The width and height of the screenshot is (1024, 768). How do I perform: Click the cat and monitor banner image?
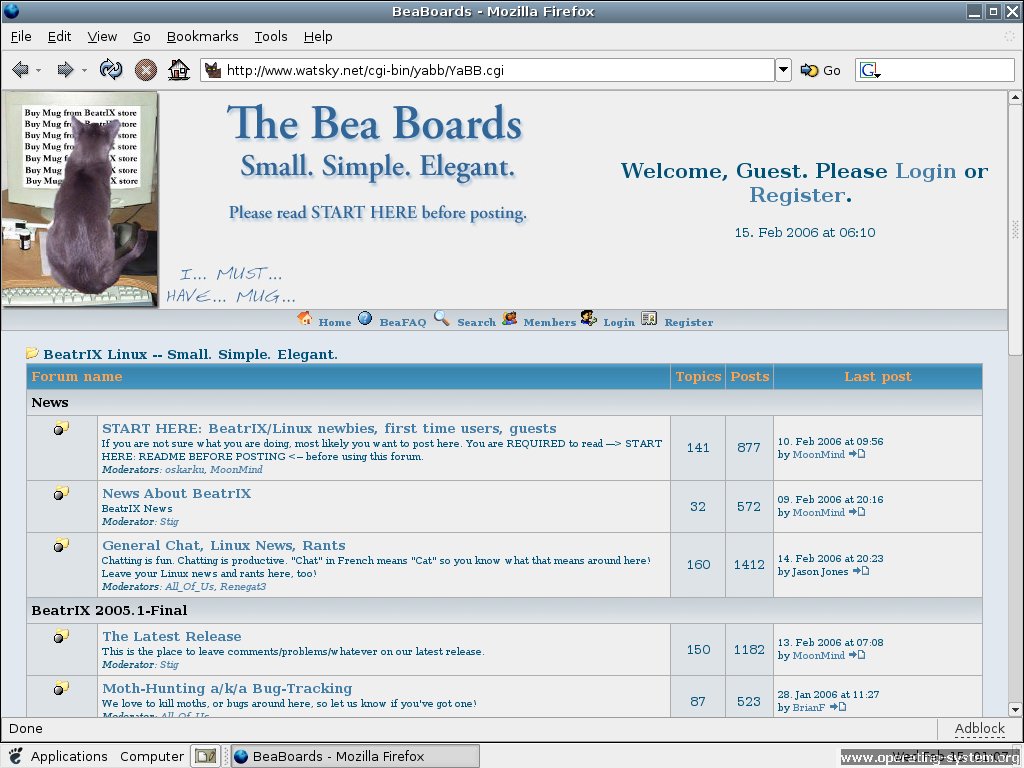[x=80, y=199]
